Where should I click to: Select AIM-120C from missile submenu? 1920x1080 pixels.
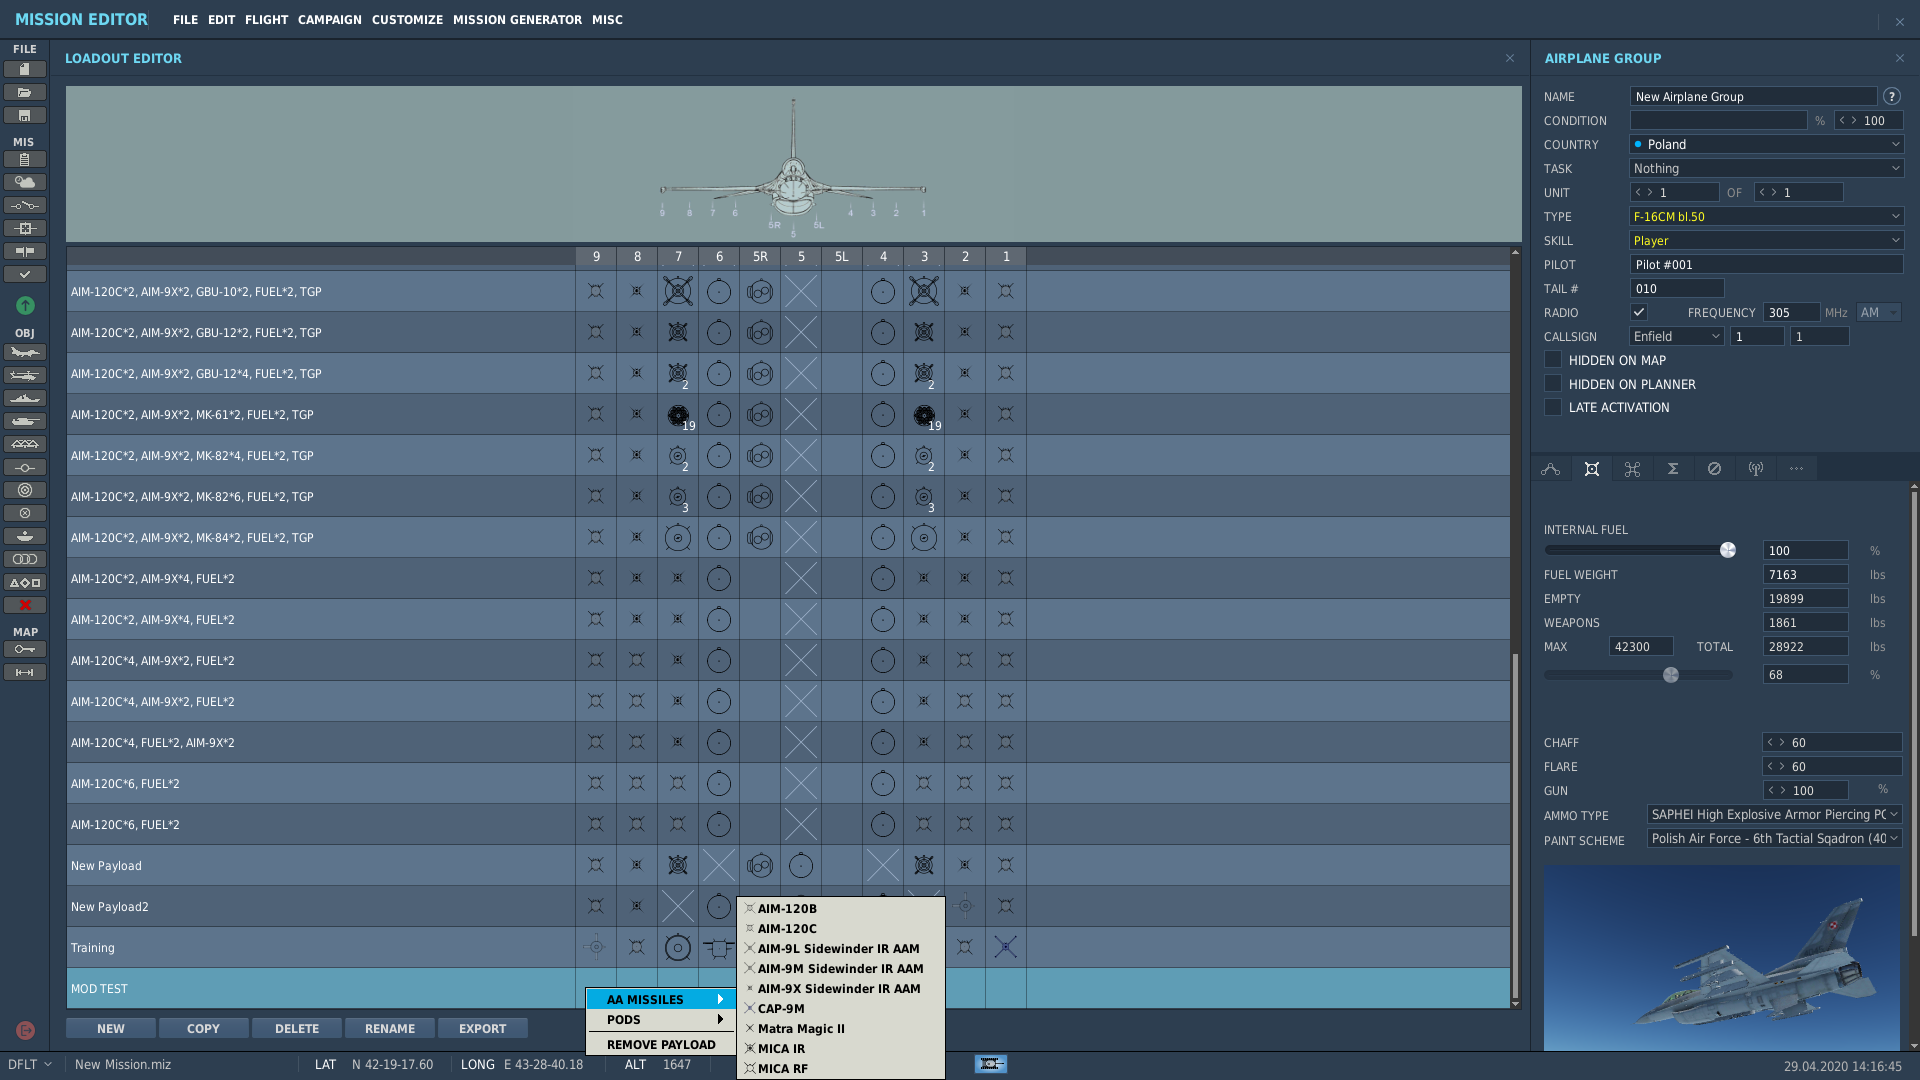[x=786, y=929]
